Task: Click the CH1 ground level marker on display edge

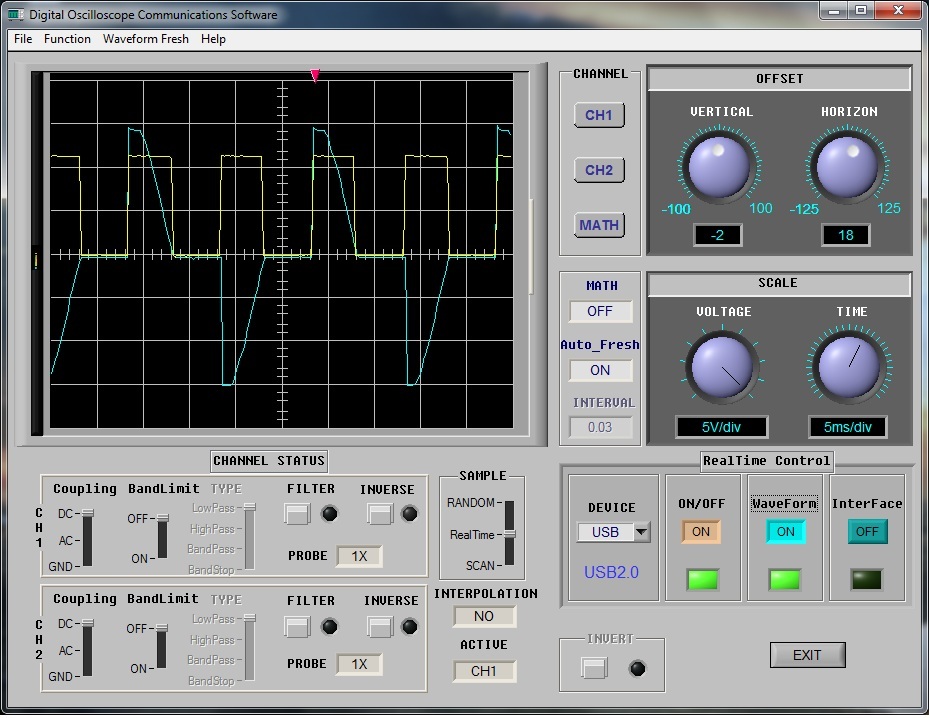Action: (36, 261)
